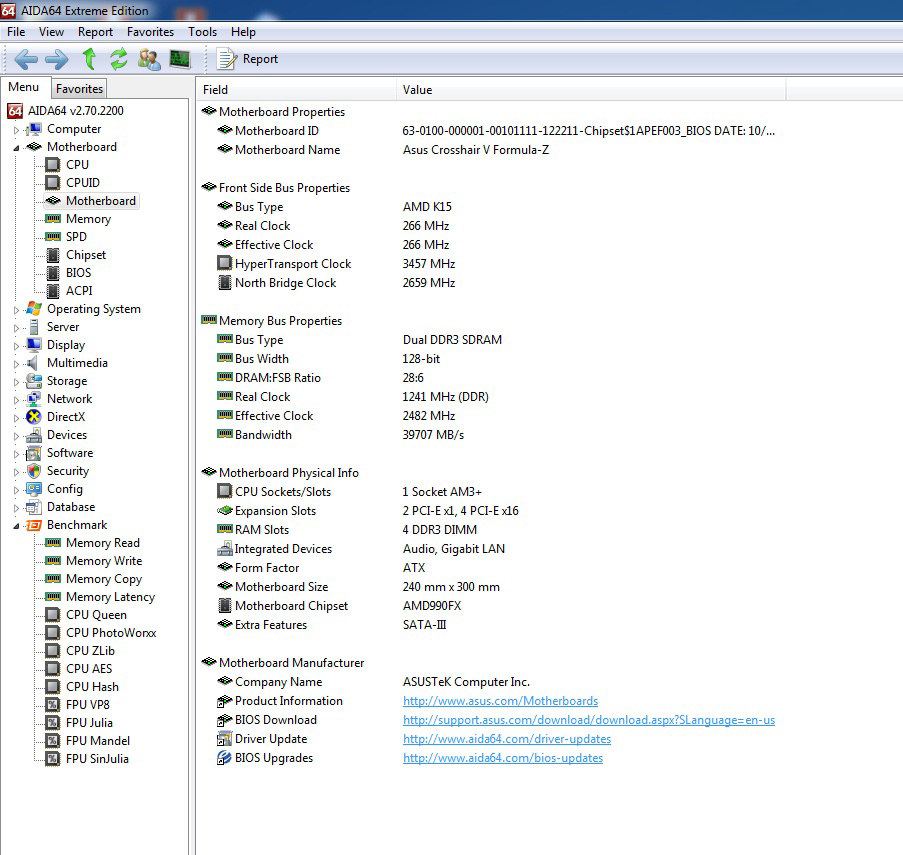
Task: Open the asus.com/Motherboards product link
Action: (x=500, y=701)
